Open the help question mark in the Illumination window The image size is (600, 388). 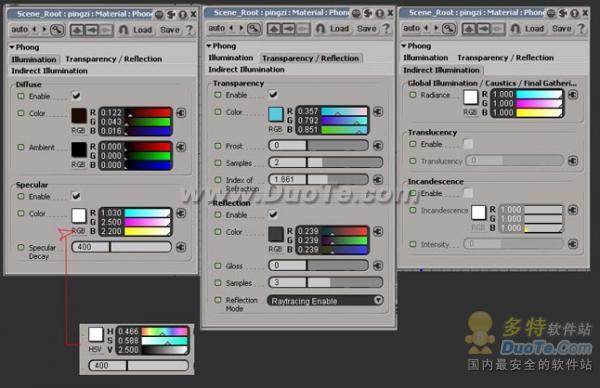pos(189,29)
